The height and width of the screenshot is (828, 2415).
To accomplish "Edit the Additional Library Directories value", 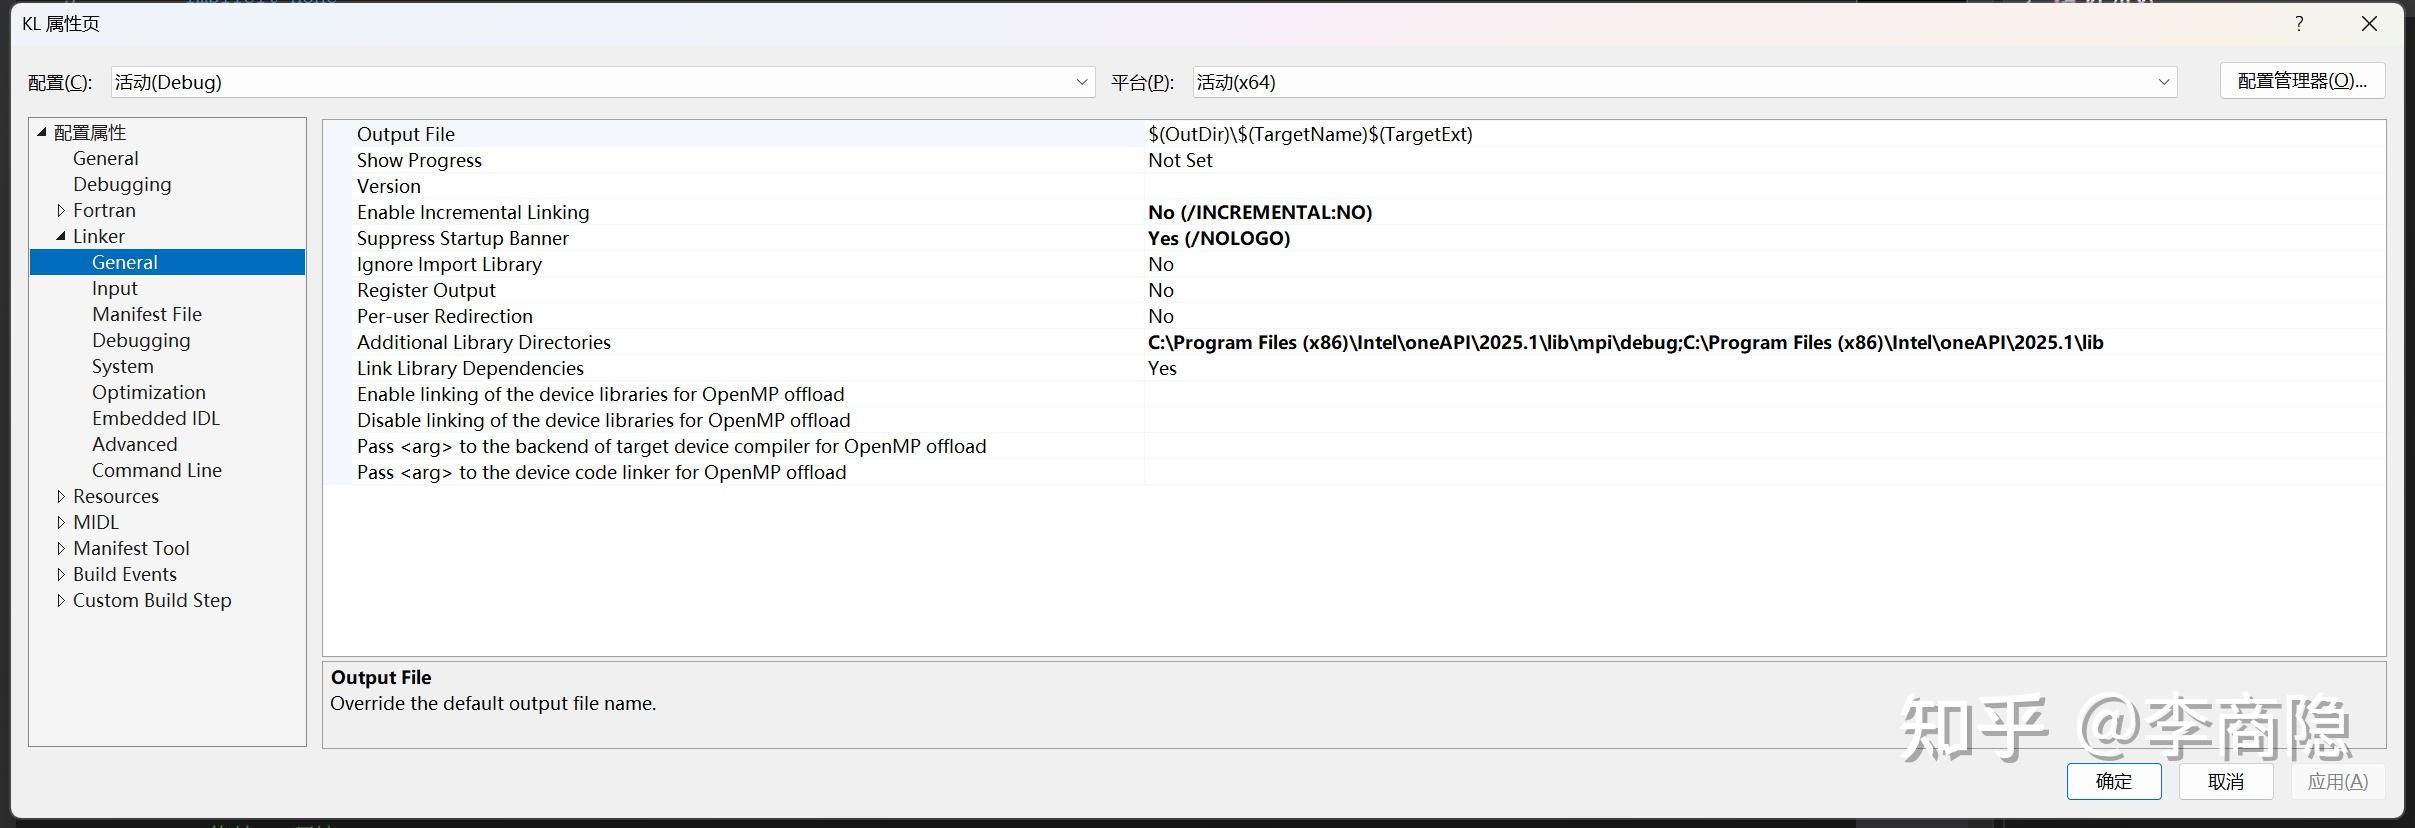I will pyautogui.click(x=1625, y=342).
